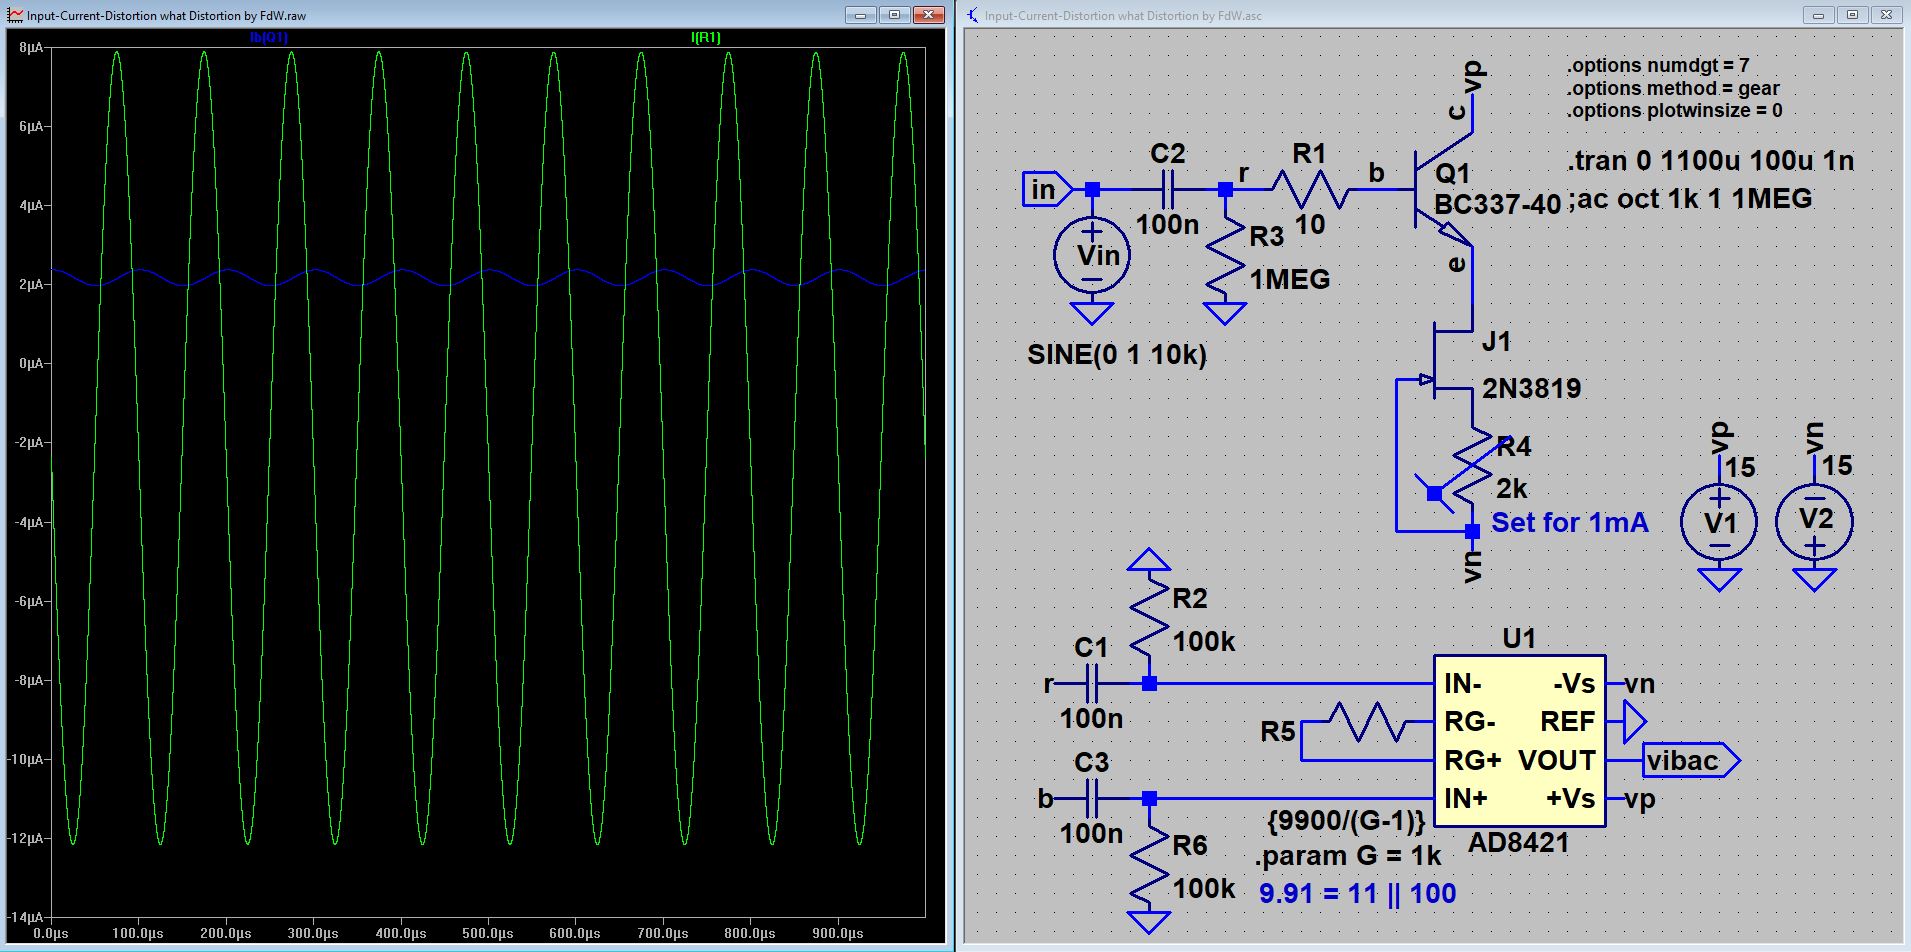Click the SINE(0 1 10k) source value
Screen dimensions: 1911x952
point(1117,355)
